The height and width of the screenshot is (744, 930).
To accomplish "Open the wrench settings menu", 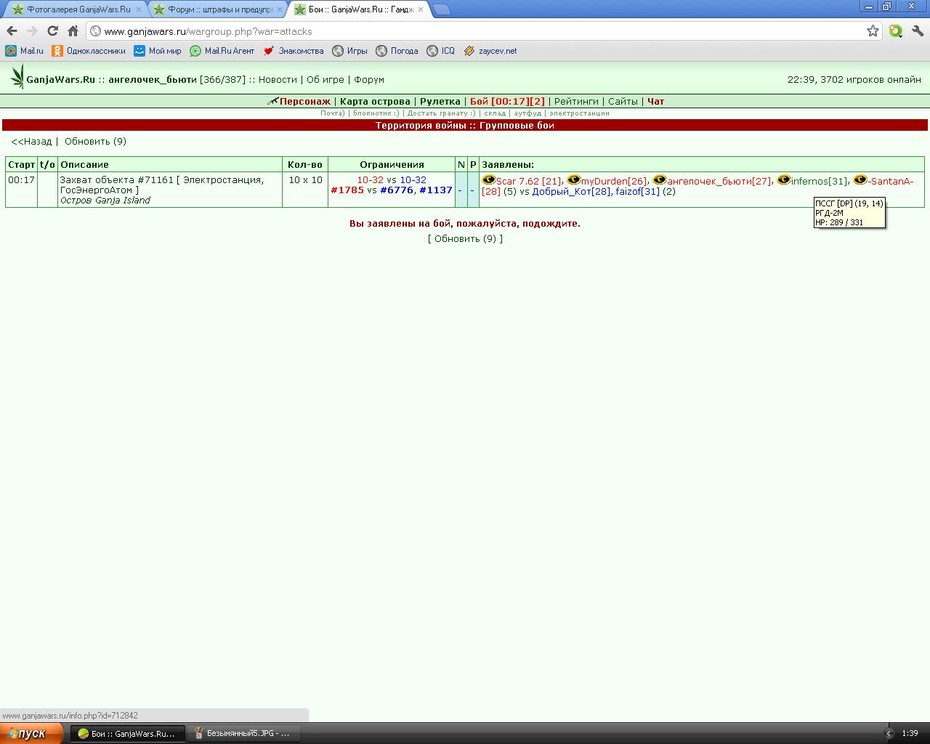I will pos(918,31).
